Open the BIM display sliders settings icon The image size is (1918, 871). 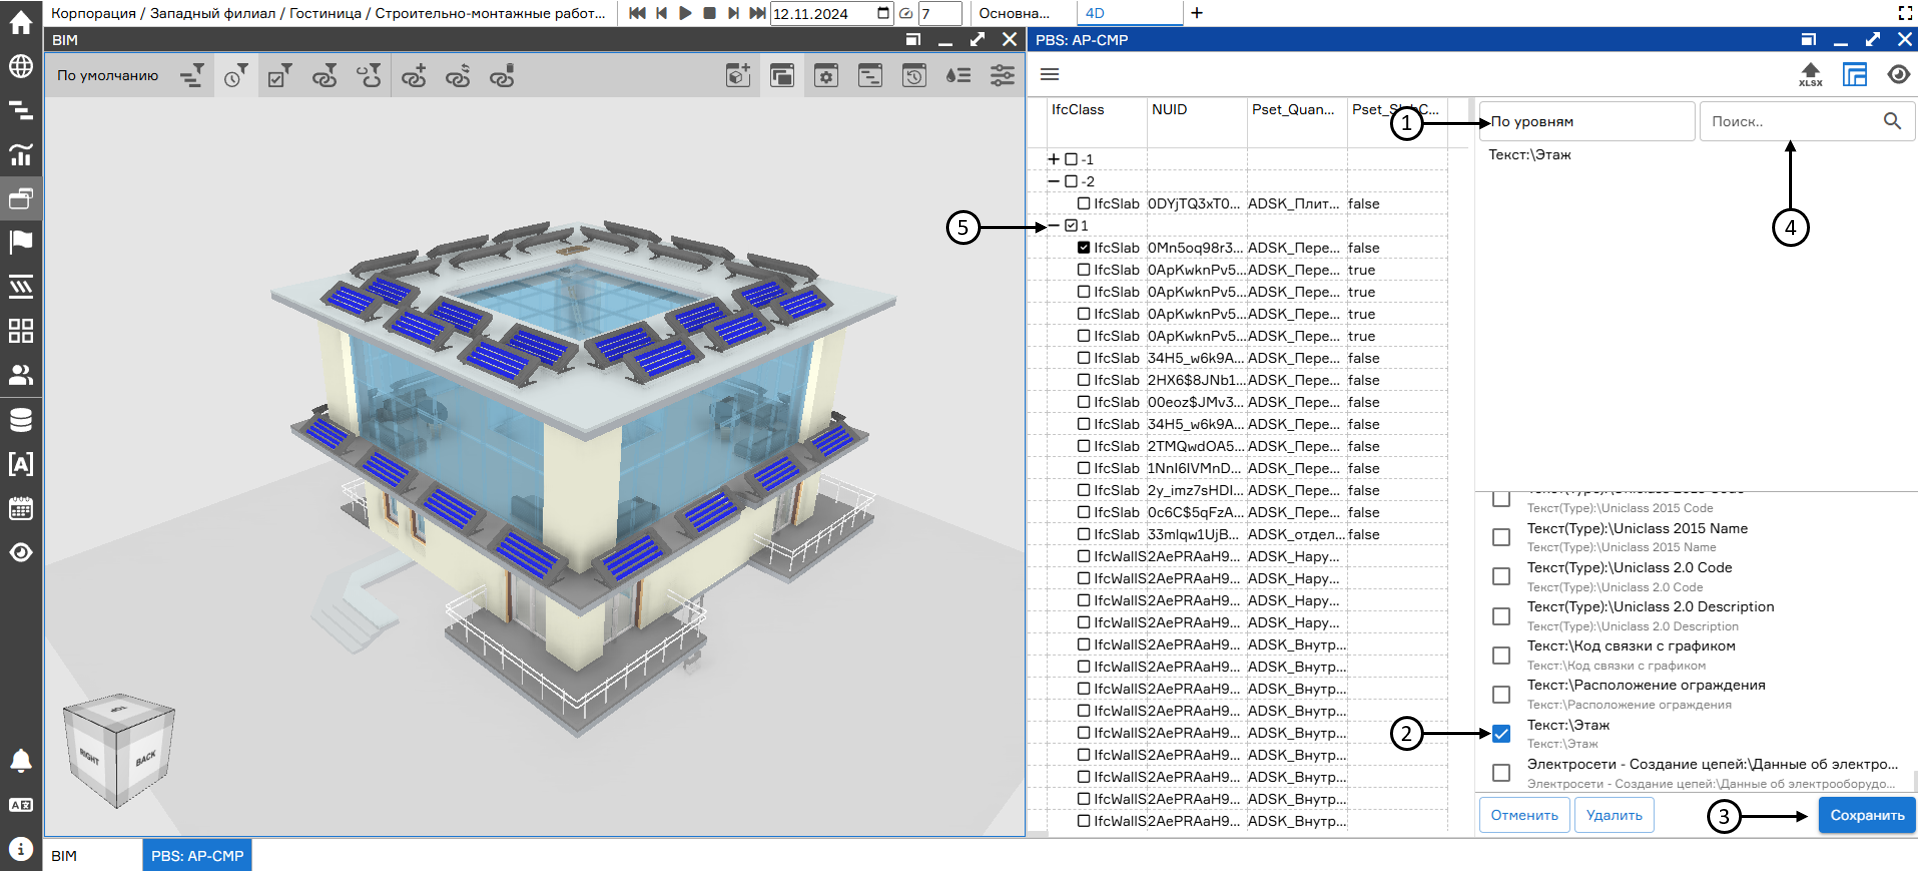[1002, 76]
